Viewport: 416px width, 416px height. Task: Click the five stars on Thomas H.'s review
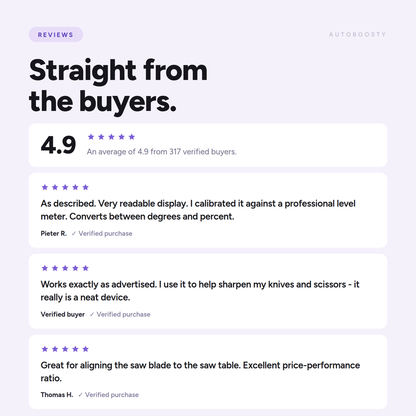(x=65, y=349)
